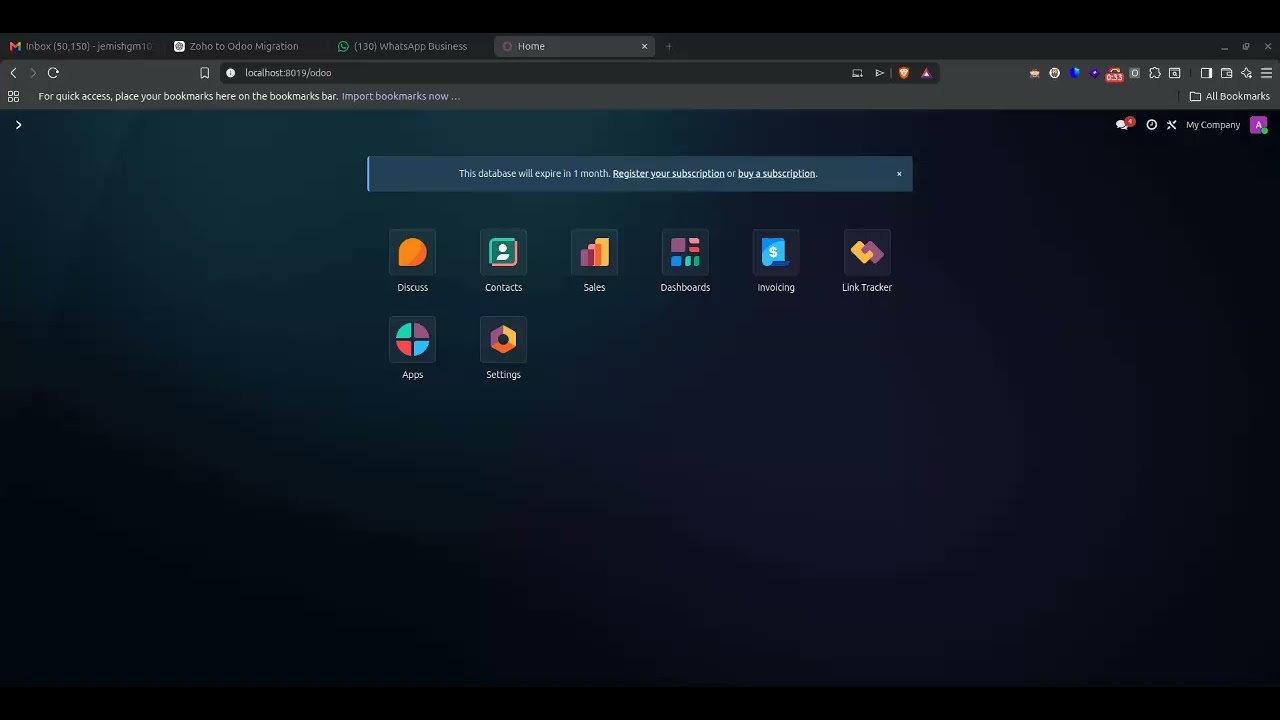Close the Home tab
The width and height of the screenshot is (1280, 720).
click(644, 46)
